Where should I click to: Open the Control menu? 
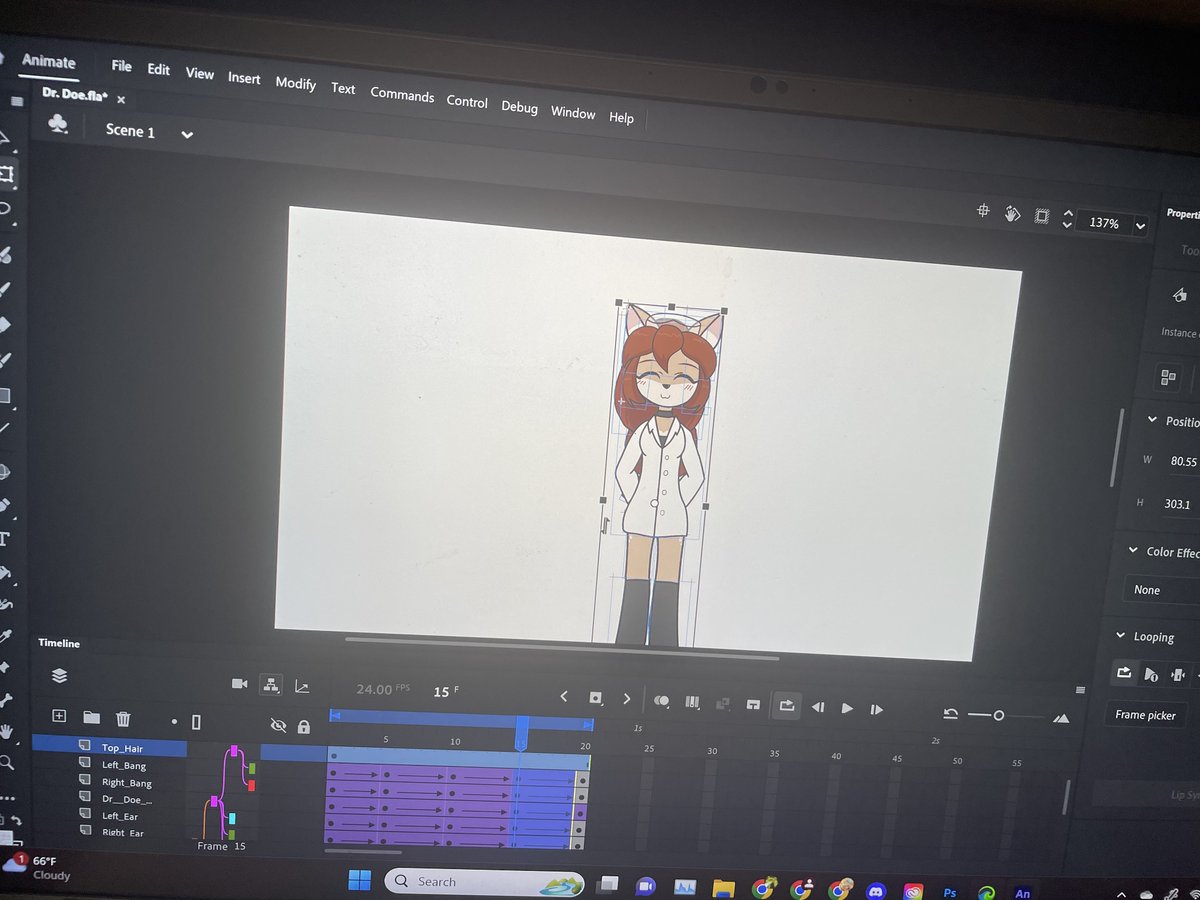click(467, 102)
